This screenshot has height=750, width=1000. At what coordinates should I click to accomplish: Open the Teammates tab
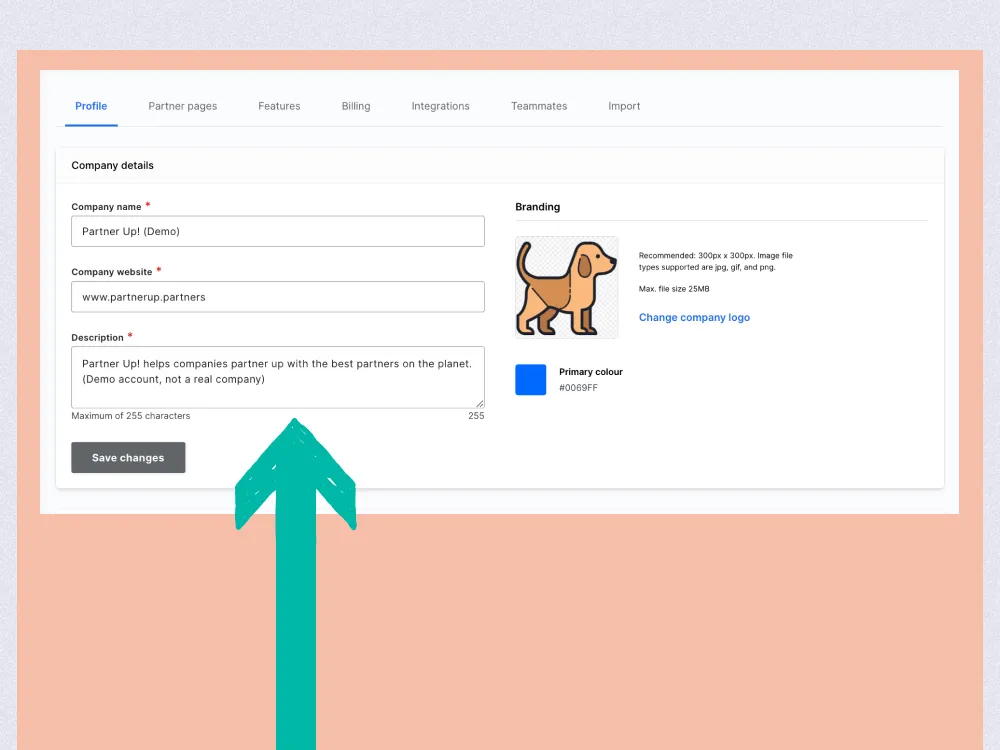click(x=539, y=106)
